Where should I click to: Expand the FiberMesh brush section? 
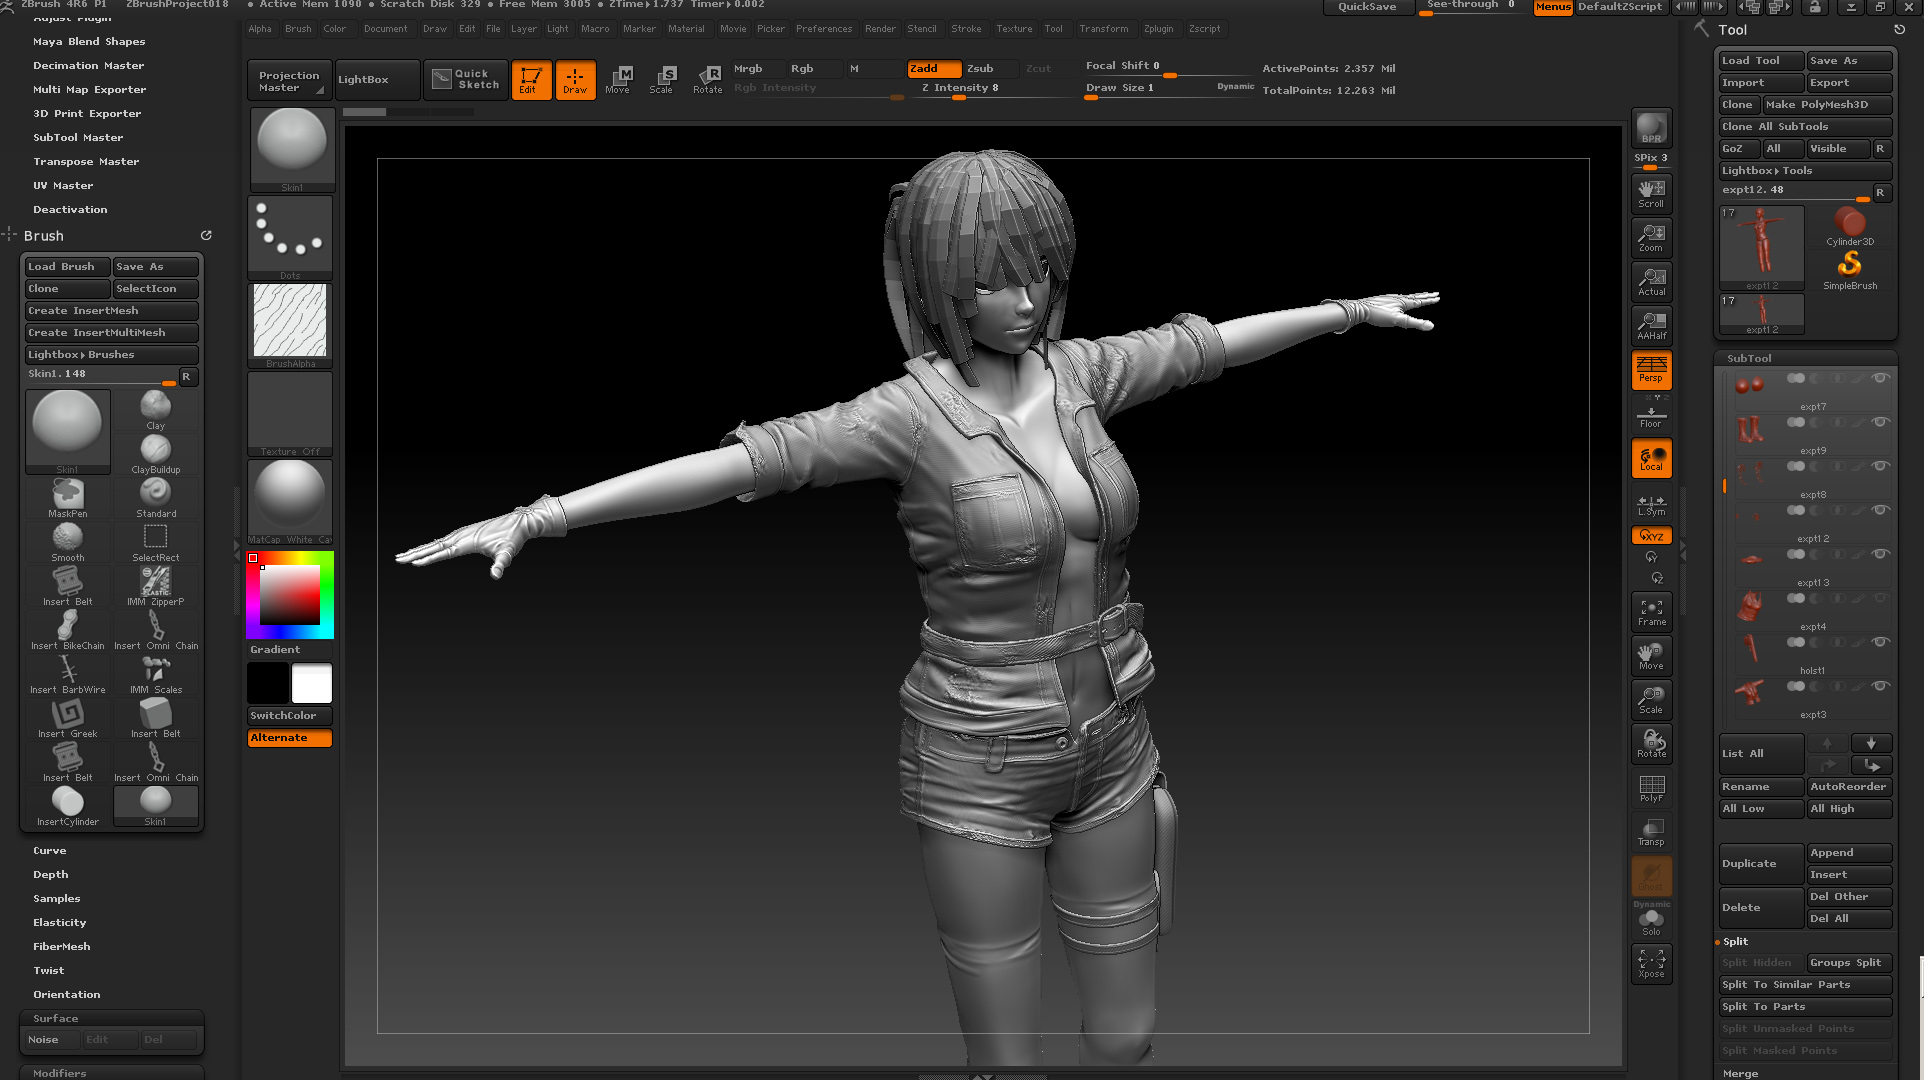tap(62, 947)
